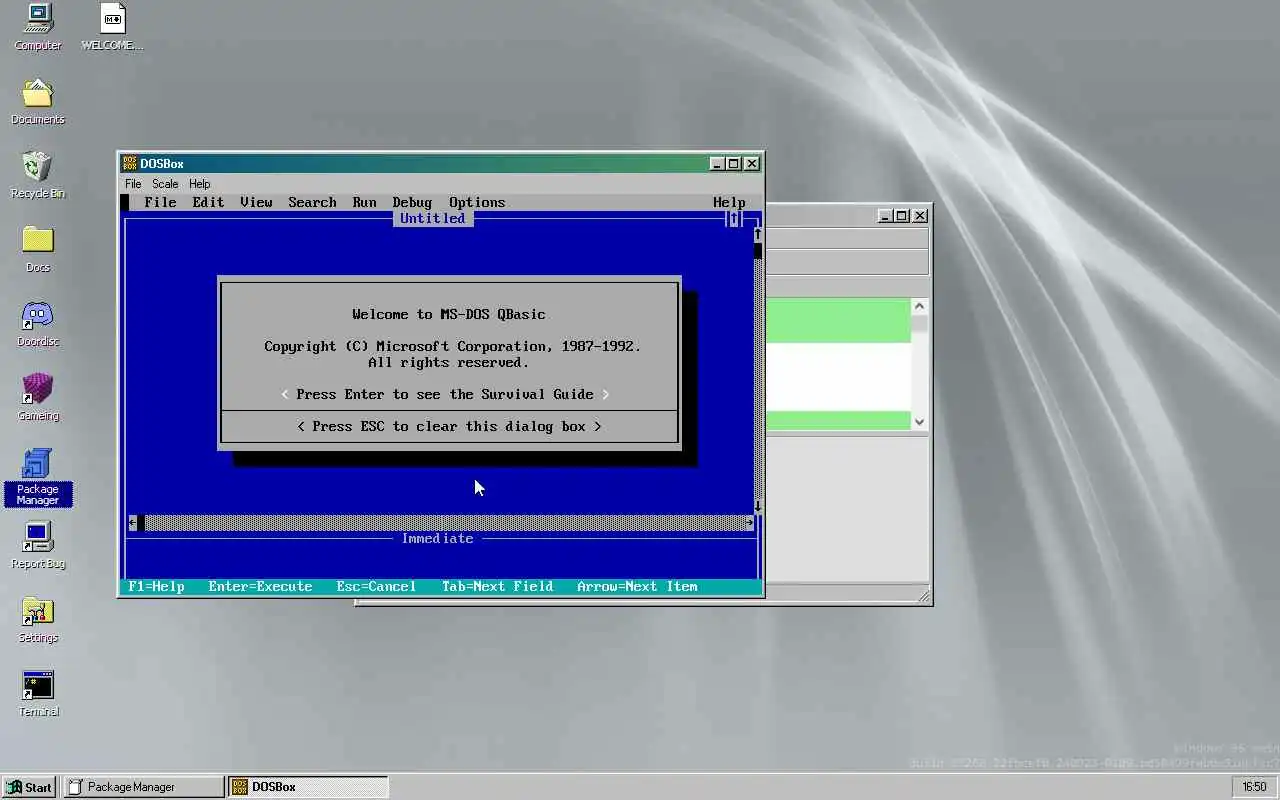Open QBasic View menu
1280x800 pixels.
(256, 202)
